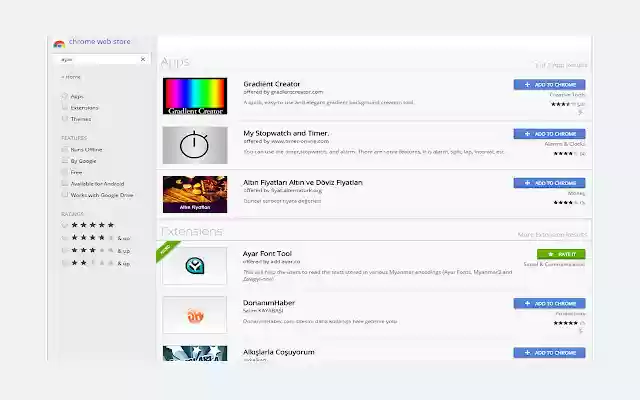Select the five-star rating filter
This screenshot has height=400, width=640.
coord(64,225)
